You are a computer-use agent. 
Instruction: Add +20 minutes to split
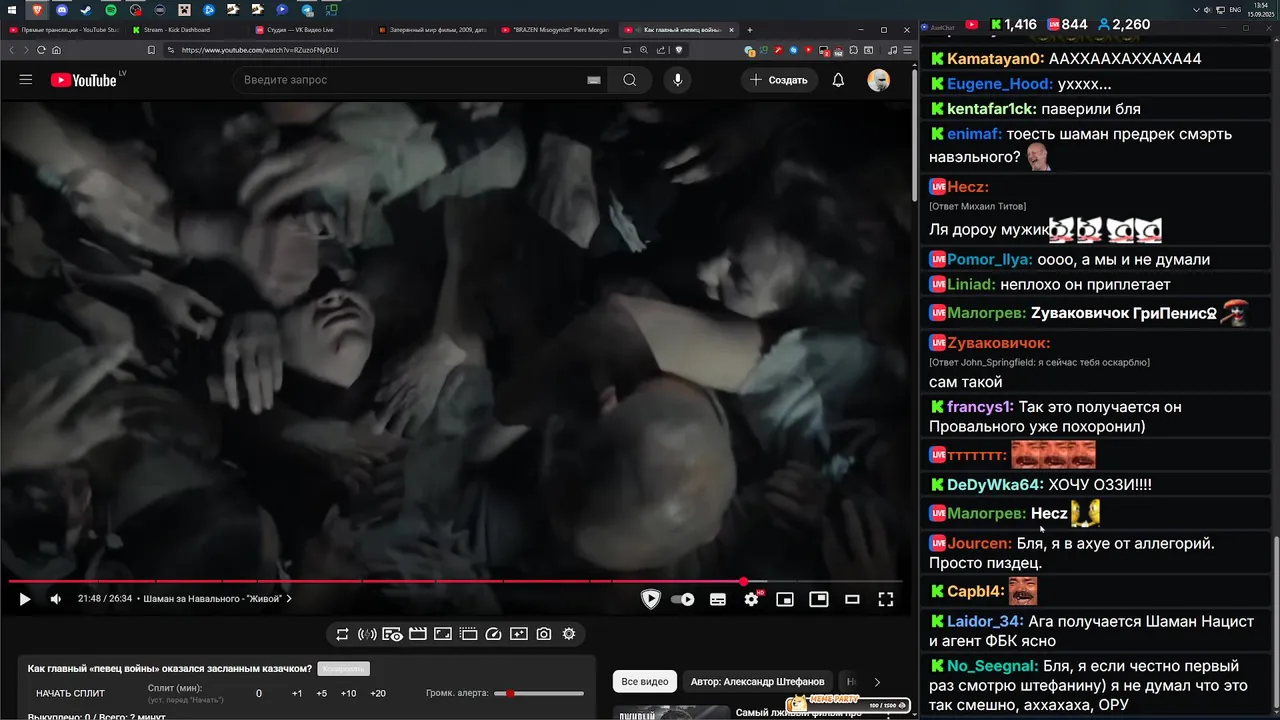pyautogui.click(x=377, y=693)
